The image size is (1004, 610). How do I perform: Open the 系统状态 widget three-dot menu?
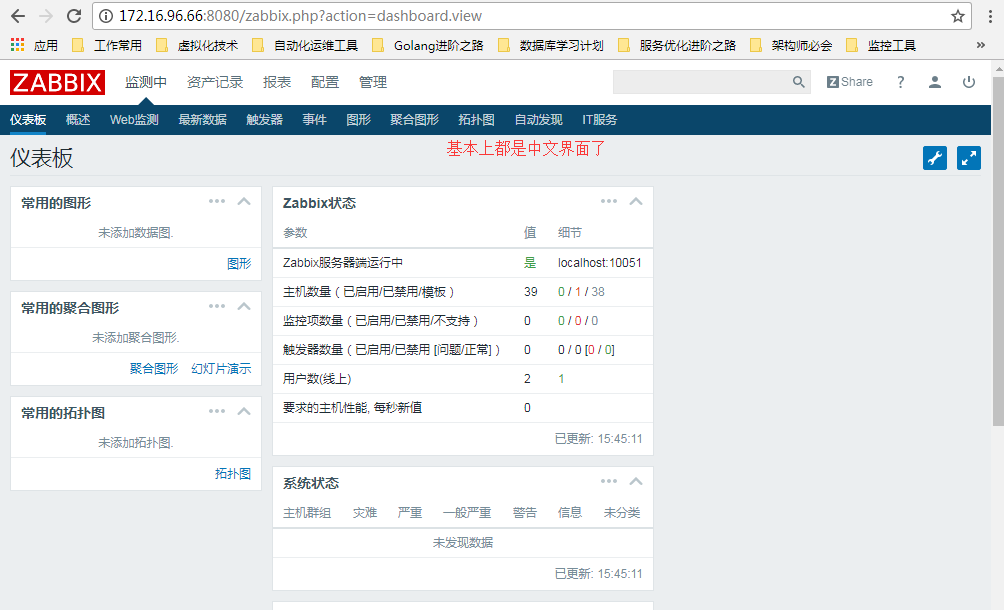tap(609, 481)
